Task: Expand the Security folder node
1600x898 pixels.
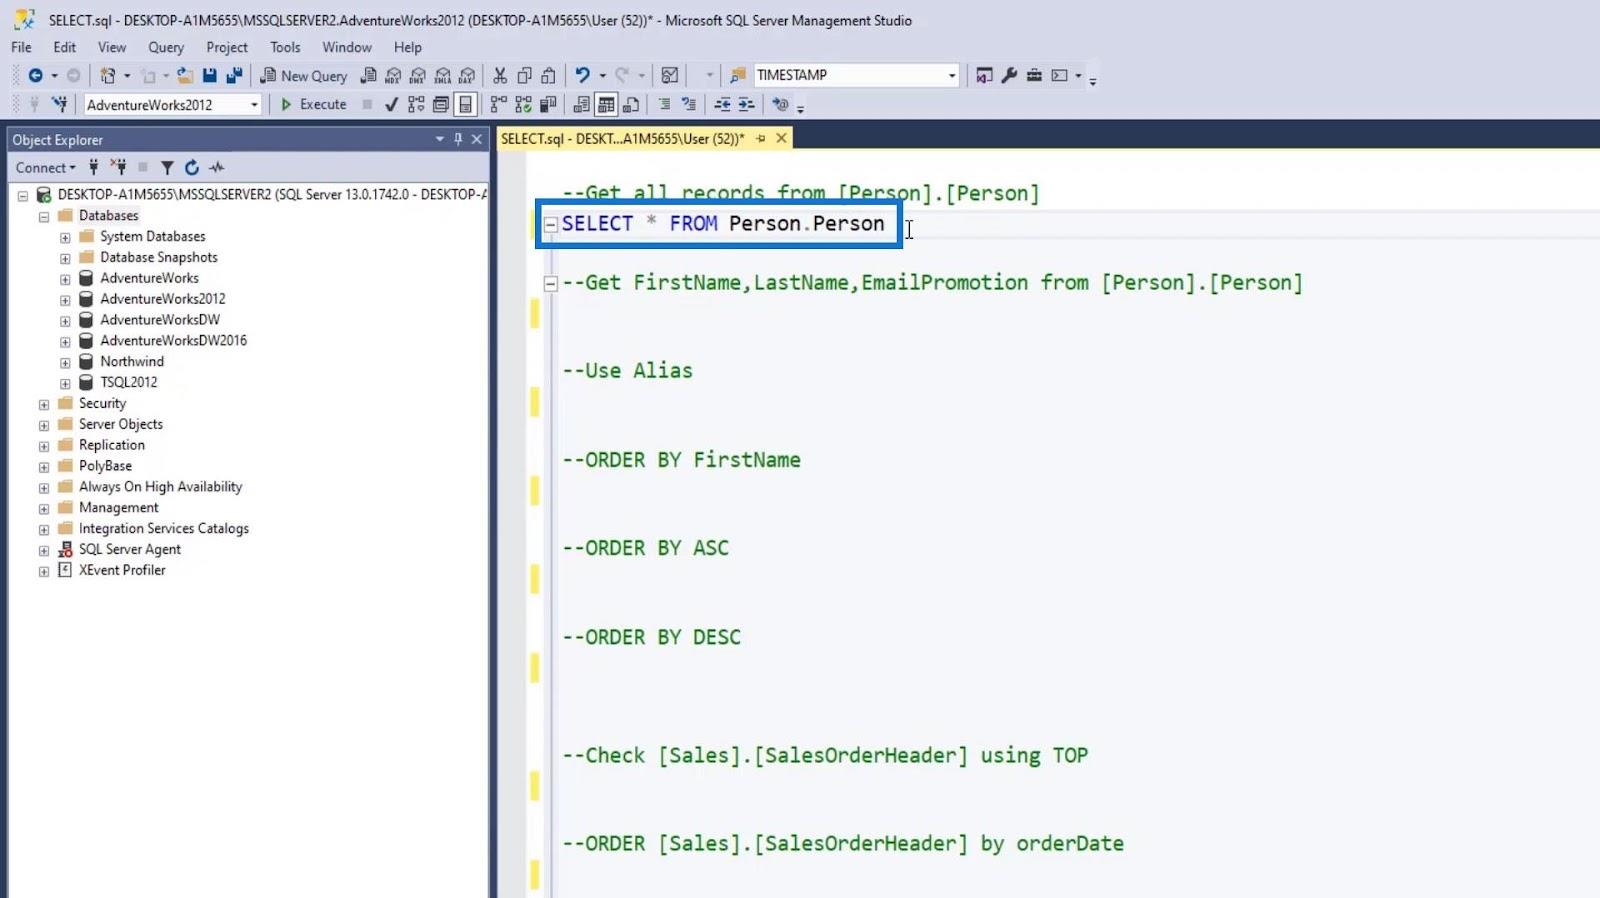Action: 44,404
